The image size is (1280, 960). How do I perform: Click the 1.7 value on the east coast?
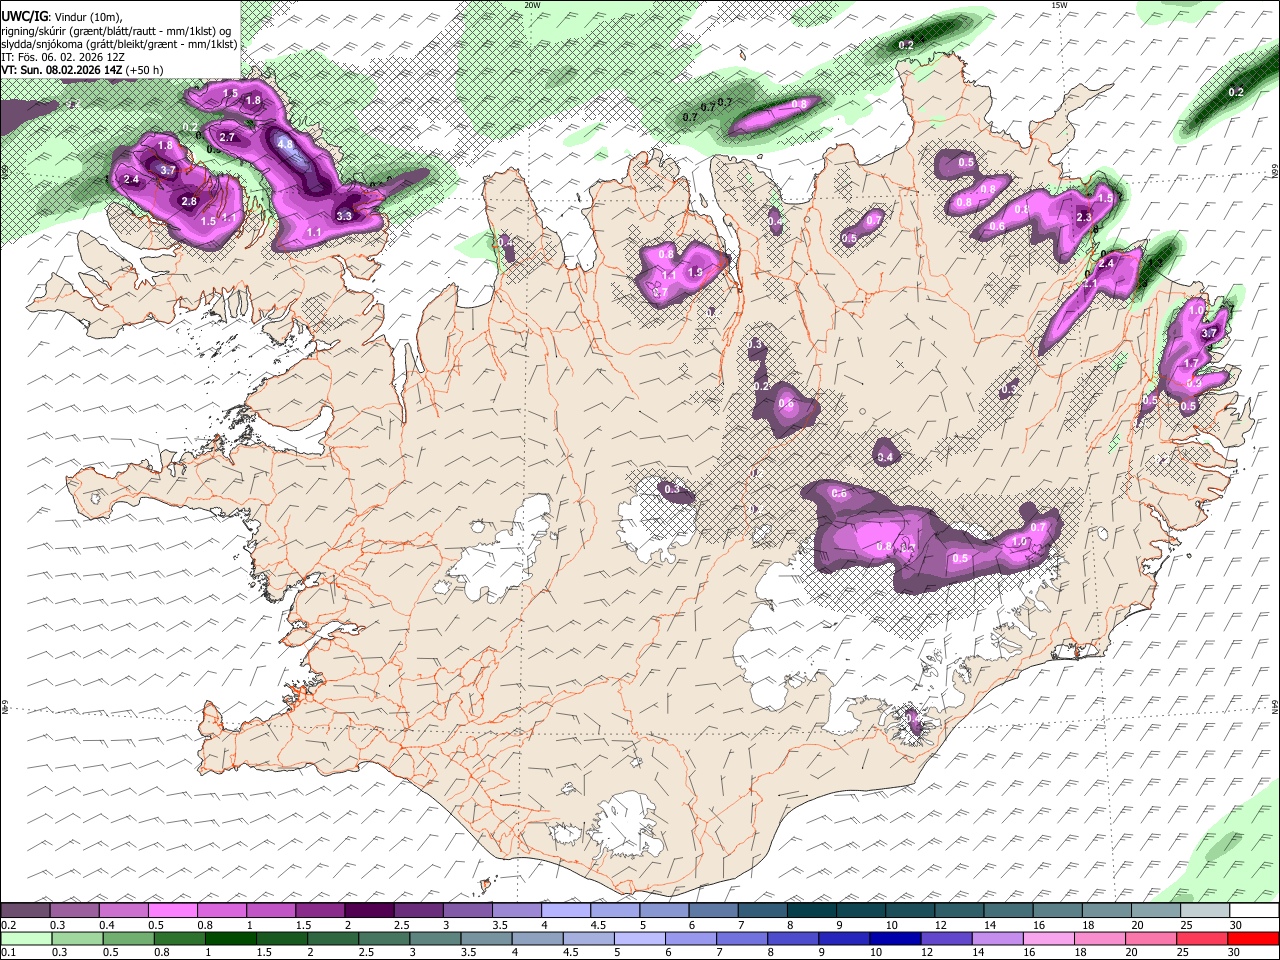click(1191, 364)
